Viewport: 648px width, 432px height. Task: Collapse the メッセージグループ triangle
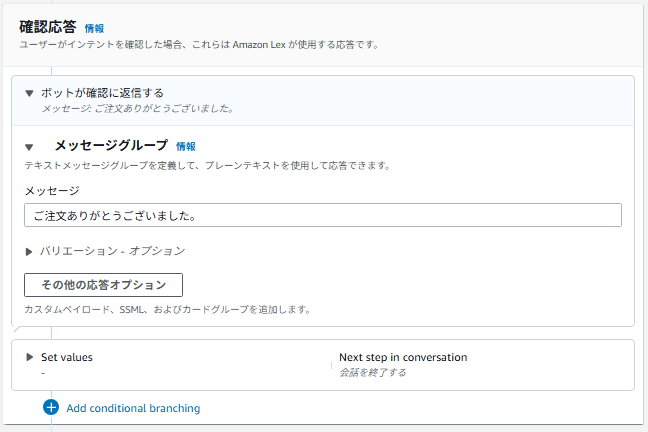[x=30, y=146]
